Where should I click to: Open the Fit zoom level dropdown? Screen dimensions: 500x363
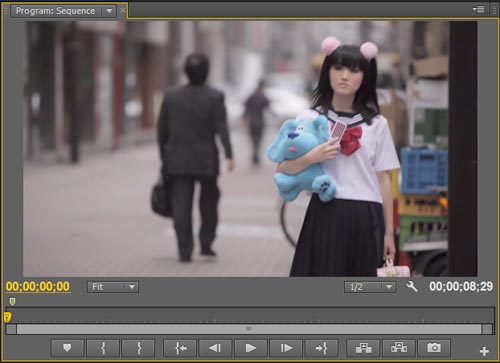[113, 287]
